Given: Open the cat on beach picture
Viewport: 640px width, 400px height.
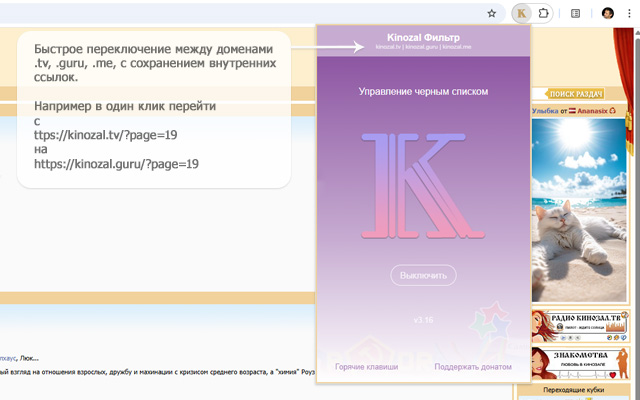Looking at the screenshot, I should point(579,210).
